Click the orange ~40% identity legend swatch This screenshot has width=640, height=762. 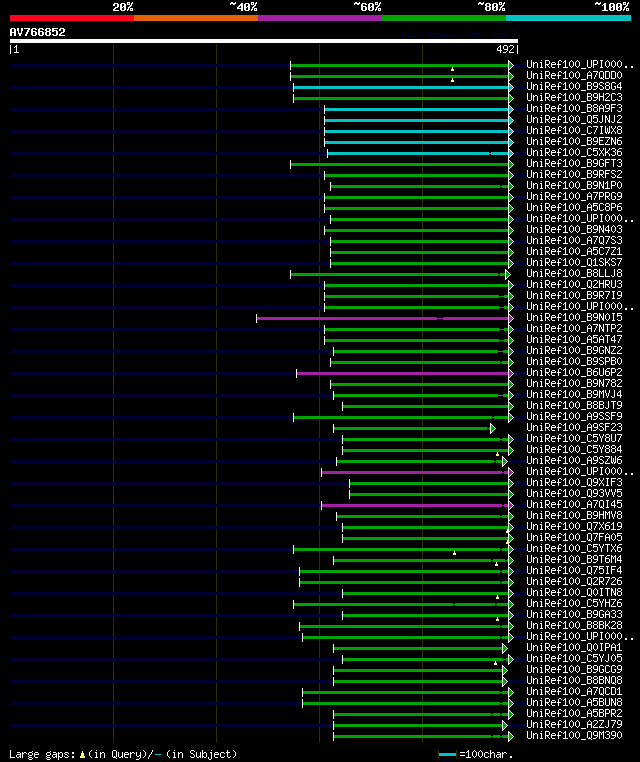(x=196, y=18)
